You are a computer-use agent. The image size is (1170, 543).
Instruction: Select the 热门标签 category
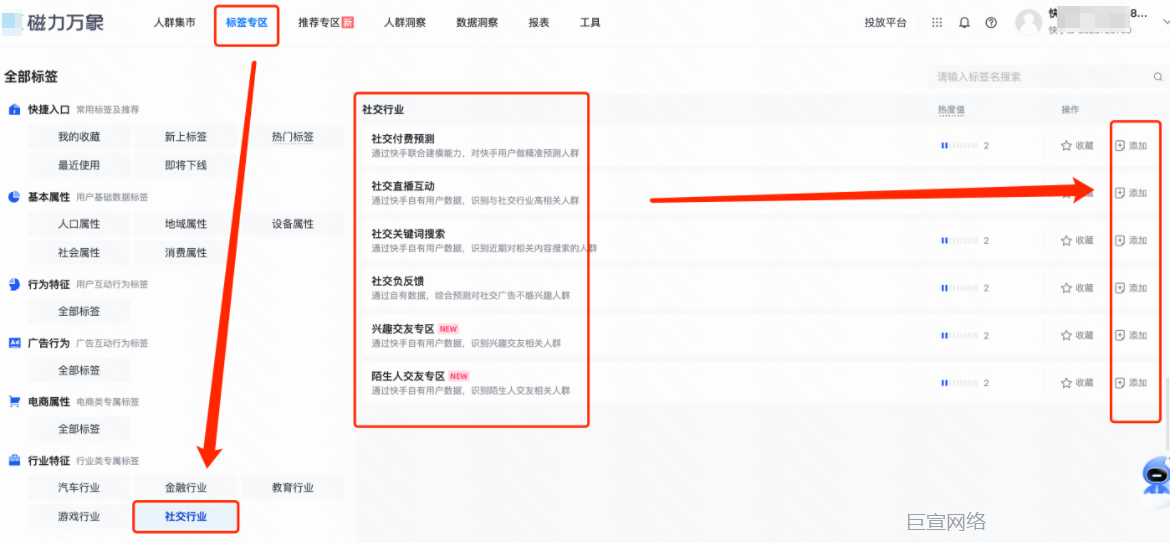pyautogui.click(x=292, y=137)
